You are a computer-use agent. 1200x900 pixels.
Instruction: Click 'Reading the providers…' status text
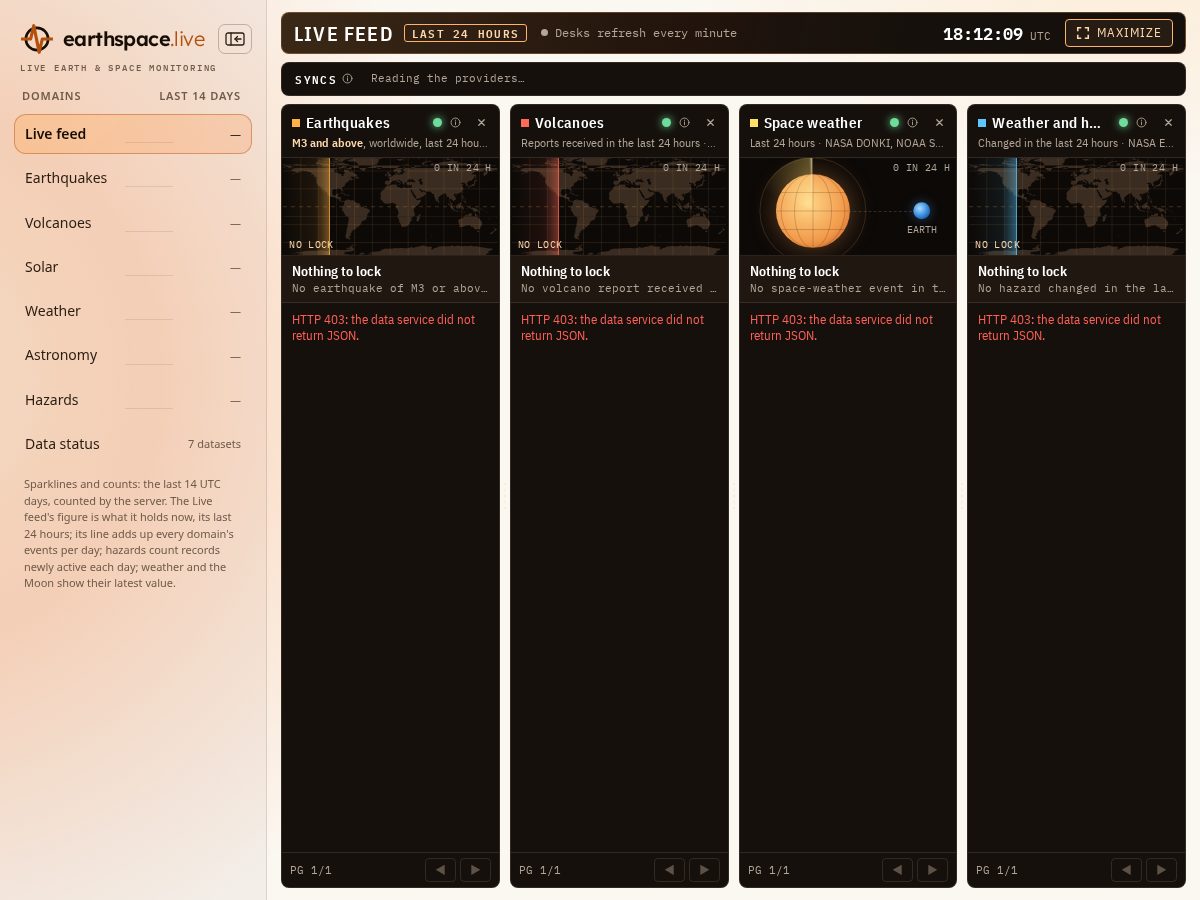tap(448, 78)
